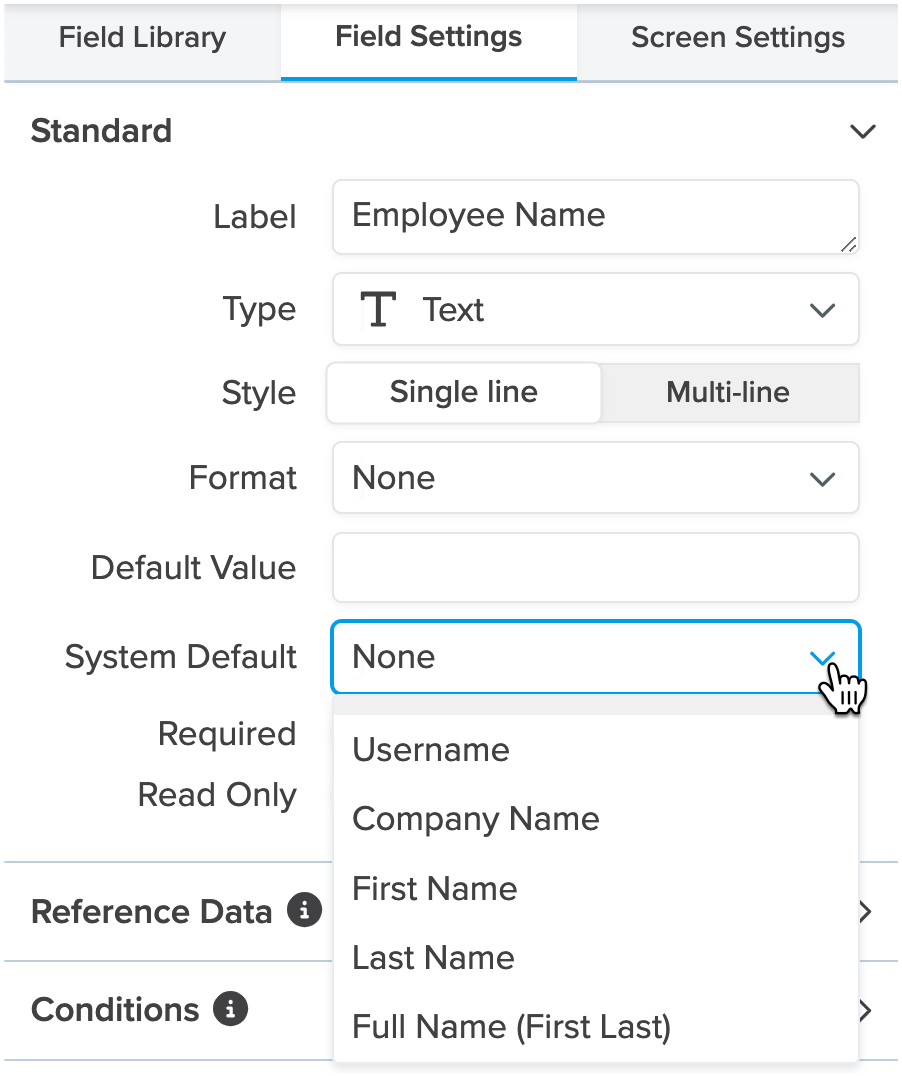Screen dimensions: 902x1078
Task: Select Last Name option
Action: (x=595, y=958)
